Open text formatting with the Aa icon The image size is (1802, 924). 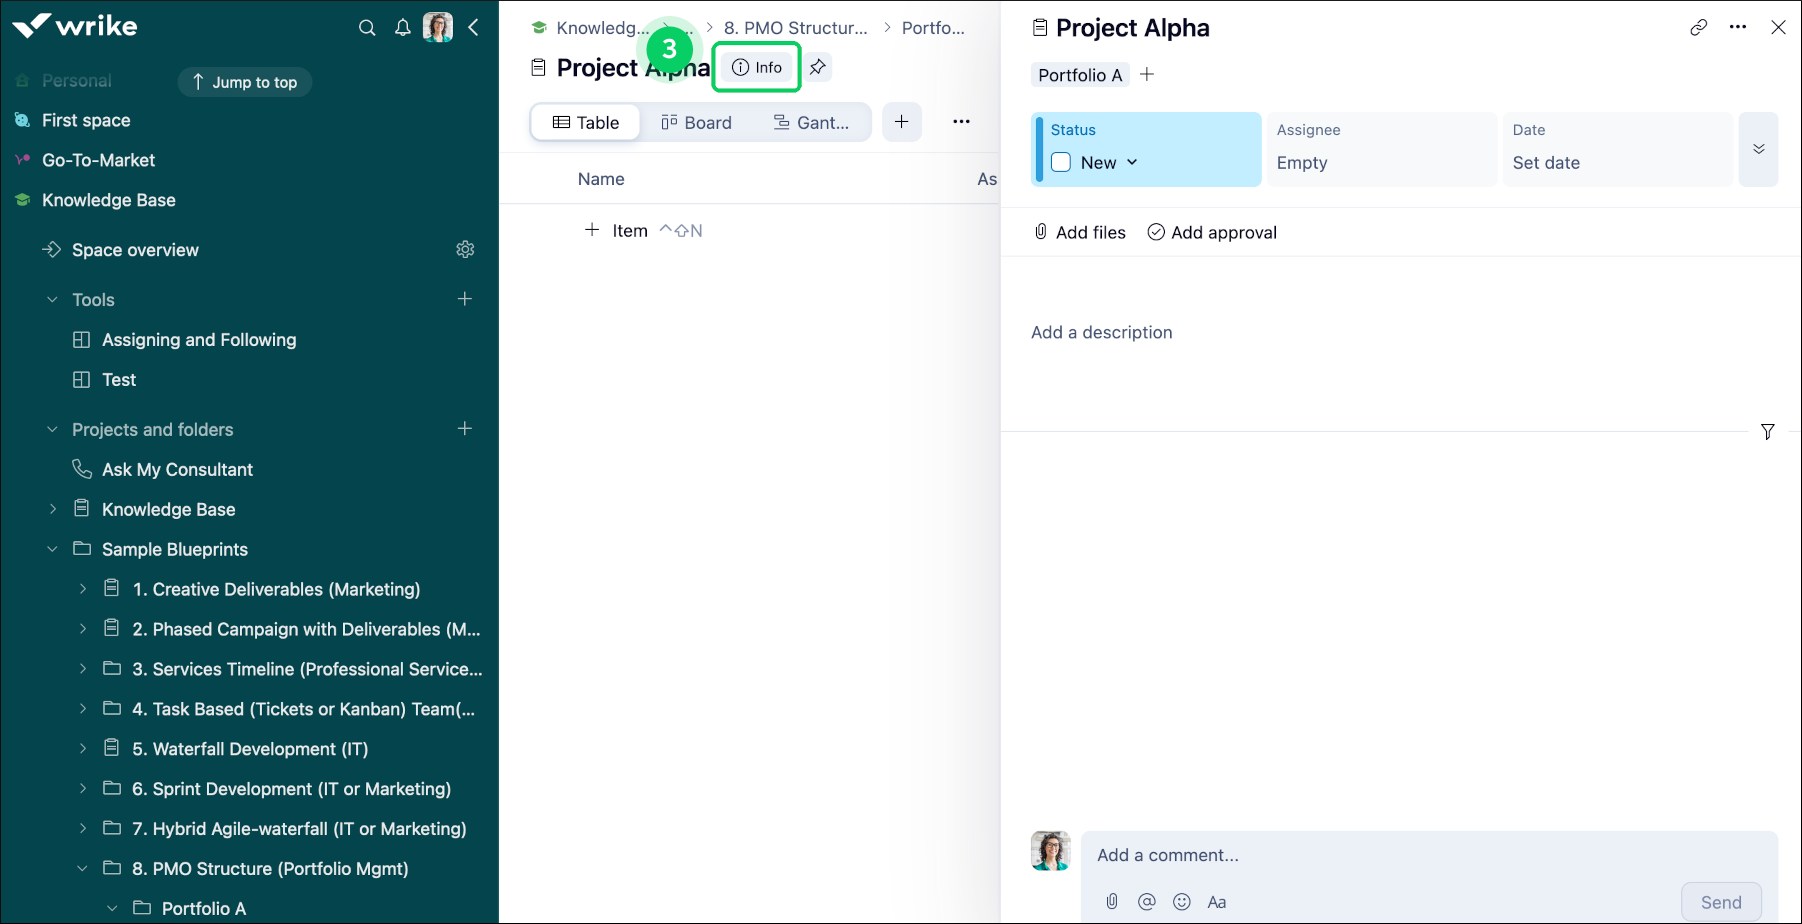point(1217,901)
